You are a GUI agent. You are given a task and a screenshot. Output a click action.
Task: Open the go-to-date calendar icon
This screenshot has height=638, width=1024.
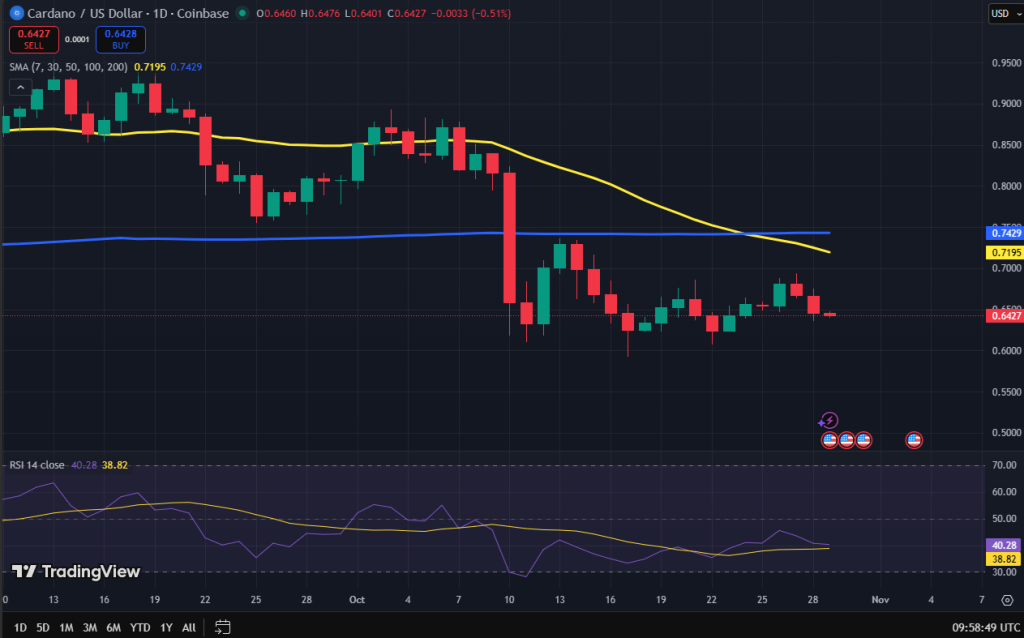click(x=223, y=627)
